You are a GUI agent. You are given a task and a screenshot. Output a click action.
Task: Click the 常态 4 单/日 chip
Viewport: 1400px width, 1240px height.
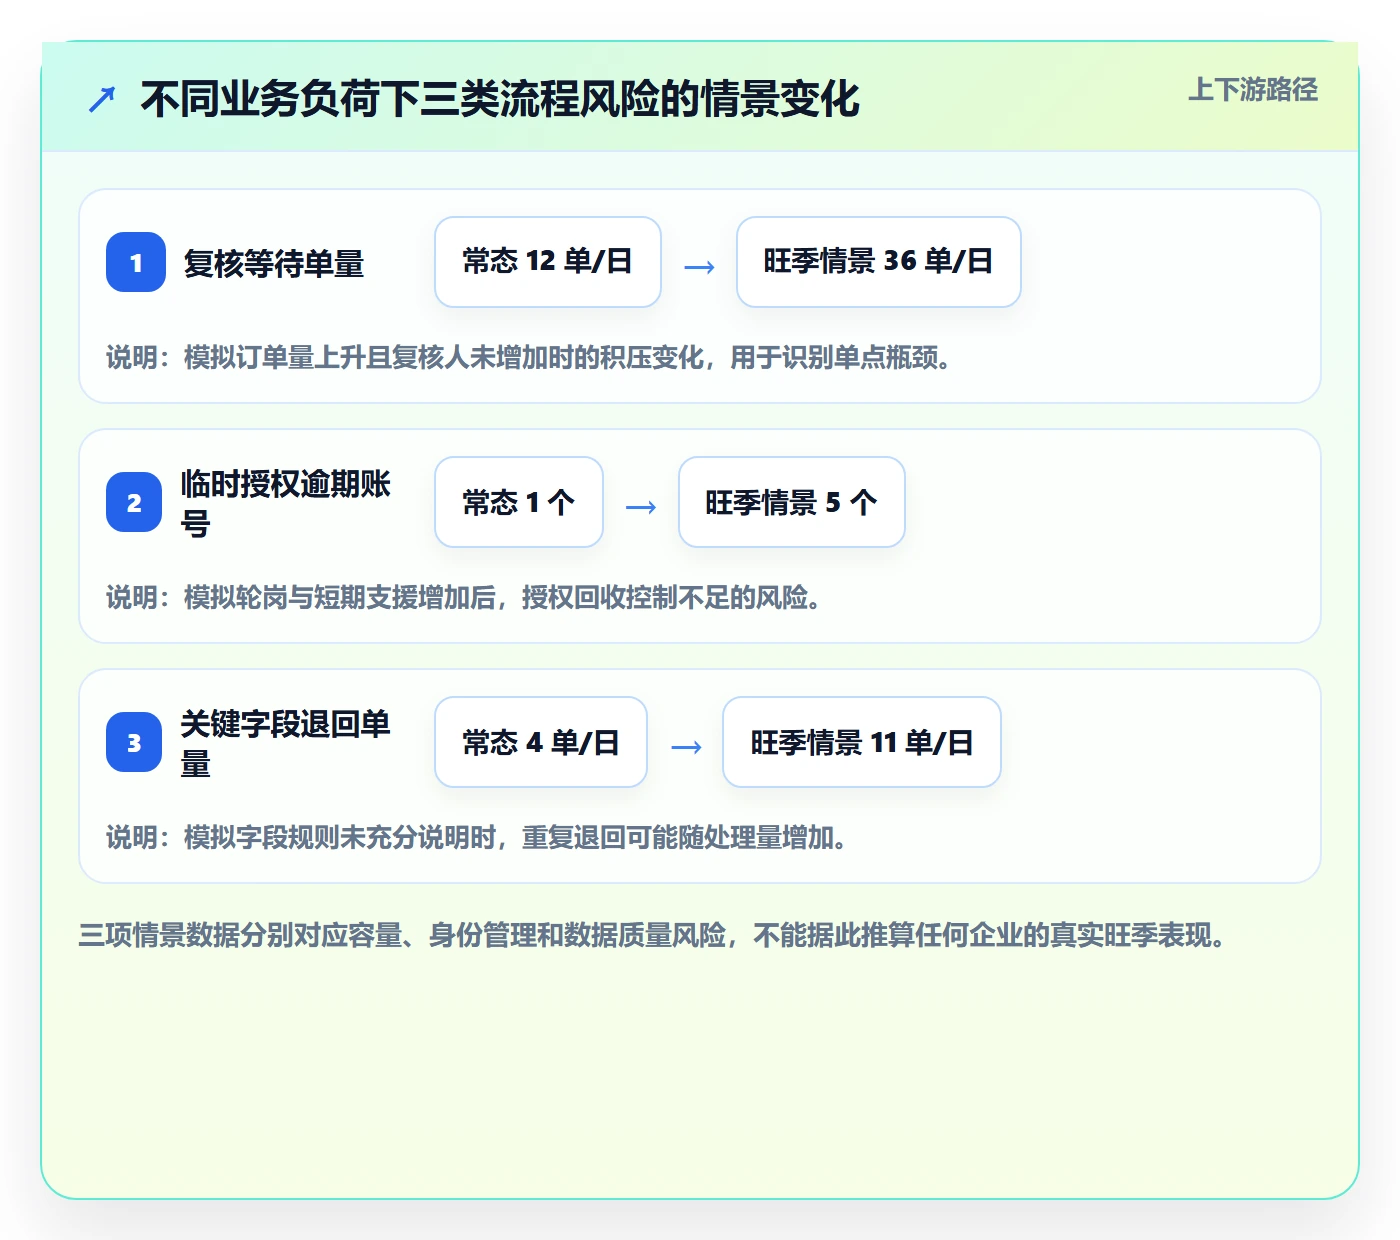click(541, 742)
